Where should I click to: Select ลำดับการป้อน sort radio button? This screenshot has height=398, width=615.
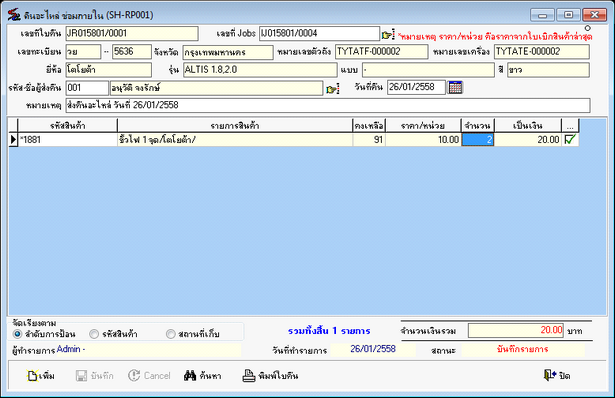pyautogui.click(x=17, y=334)
